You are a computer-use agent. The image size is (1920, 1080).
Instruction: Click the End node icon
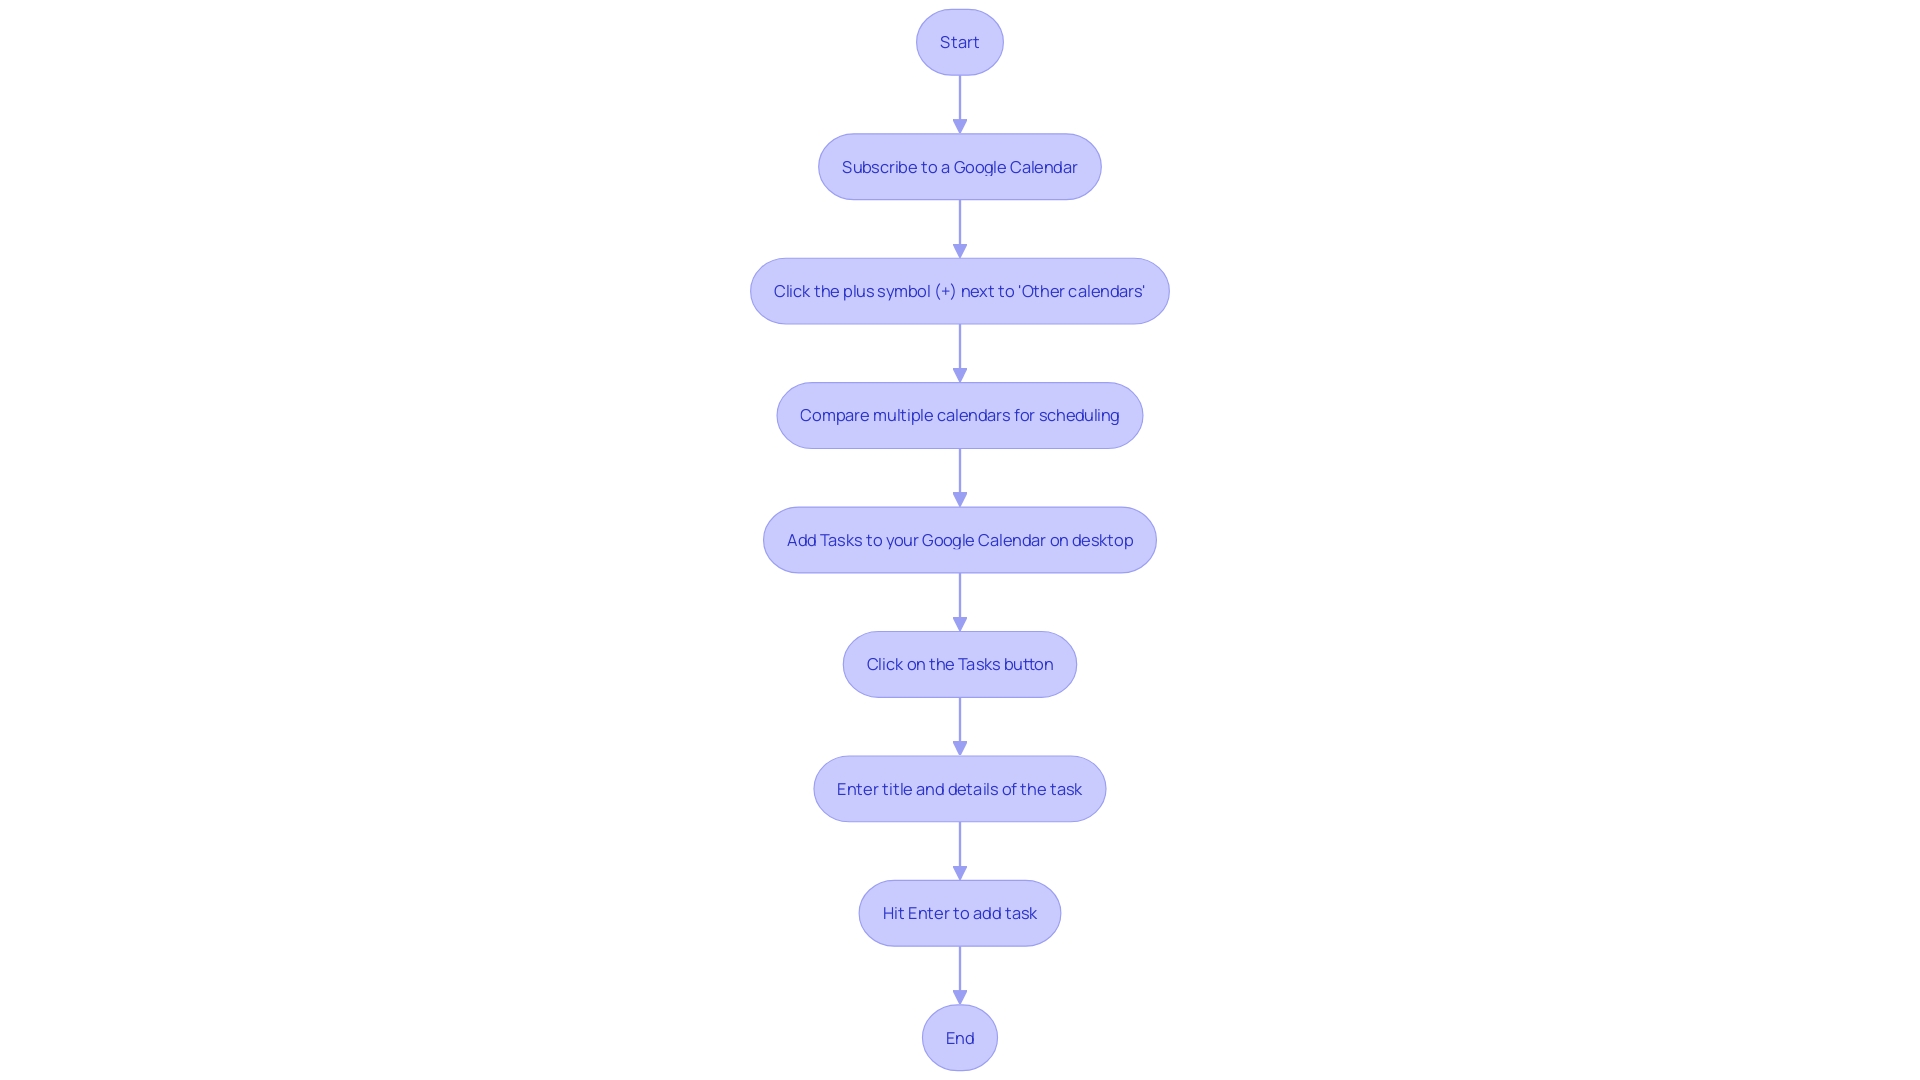[x=960, y=1036]
